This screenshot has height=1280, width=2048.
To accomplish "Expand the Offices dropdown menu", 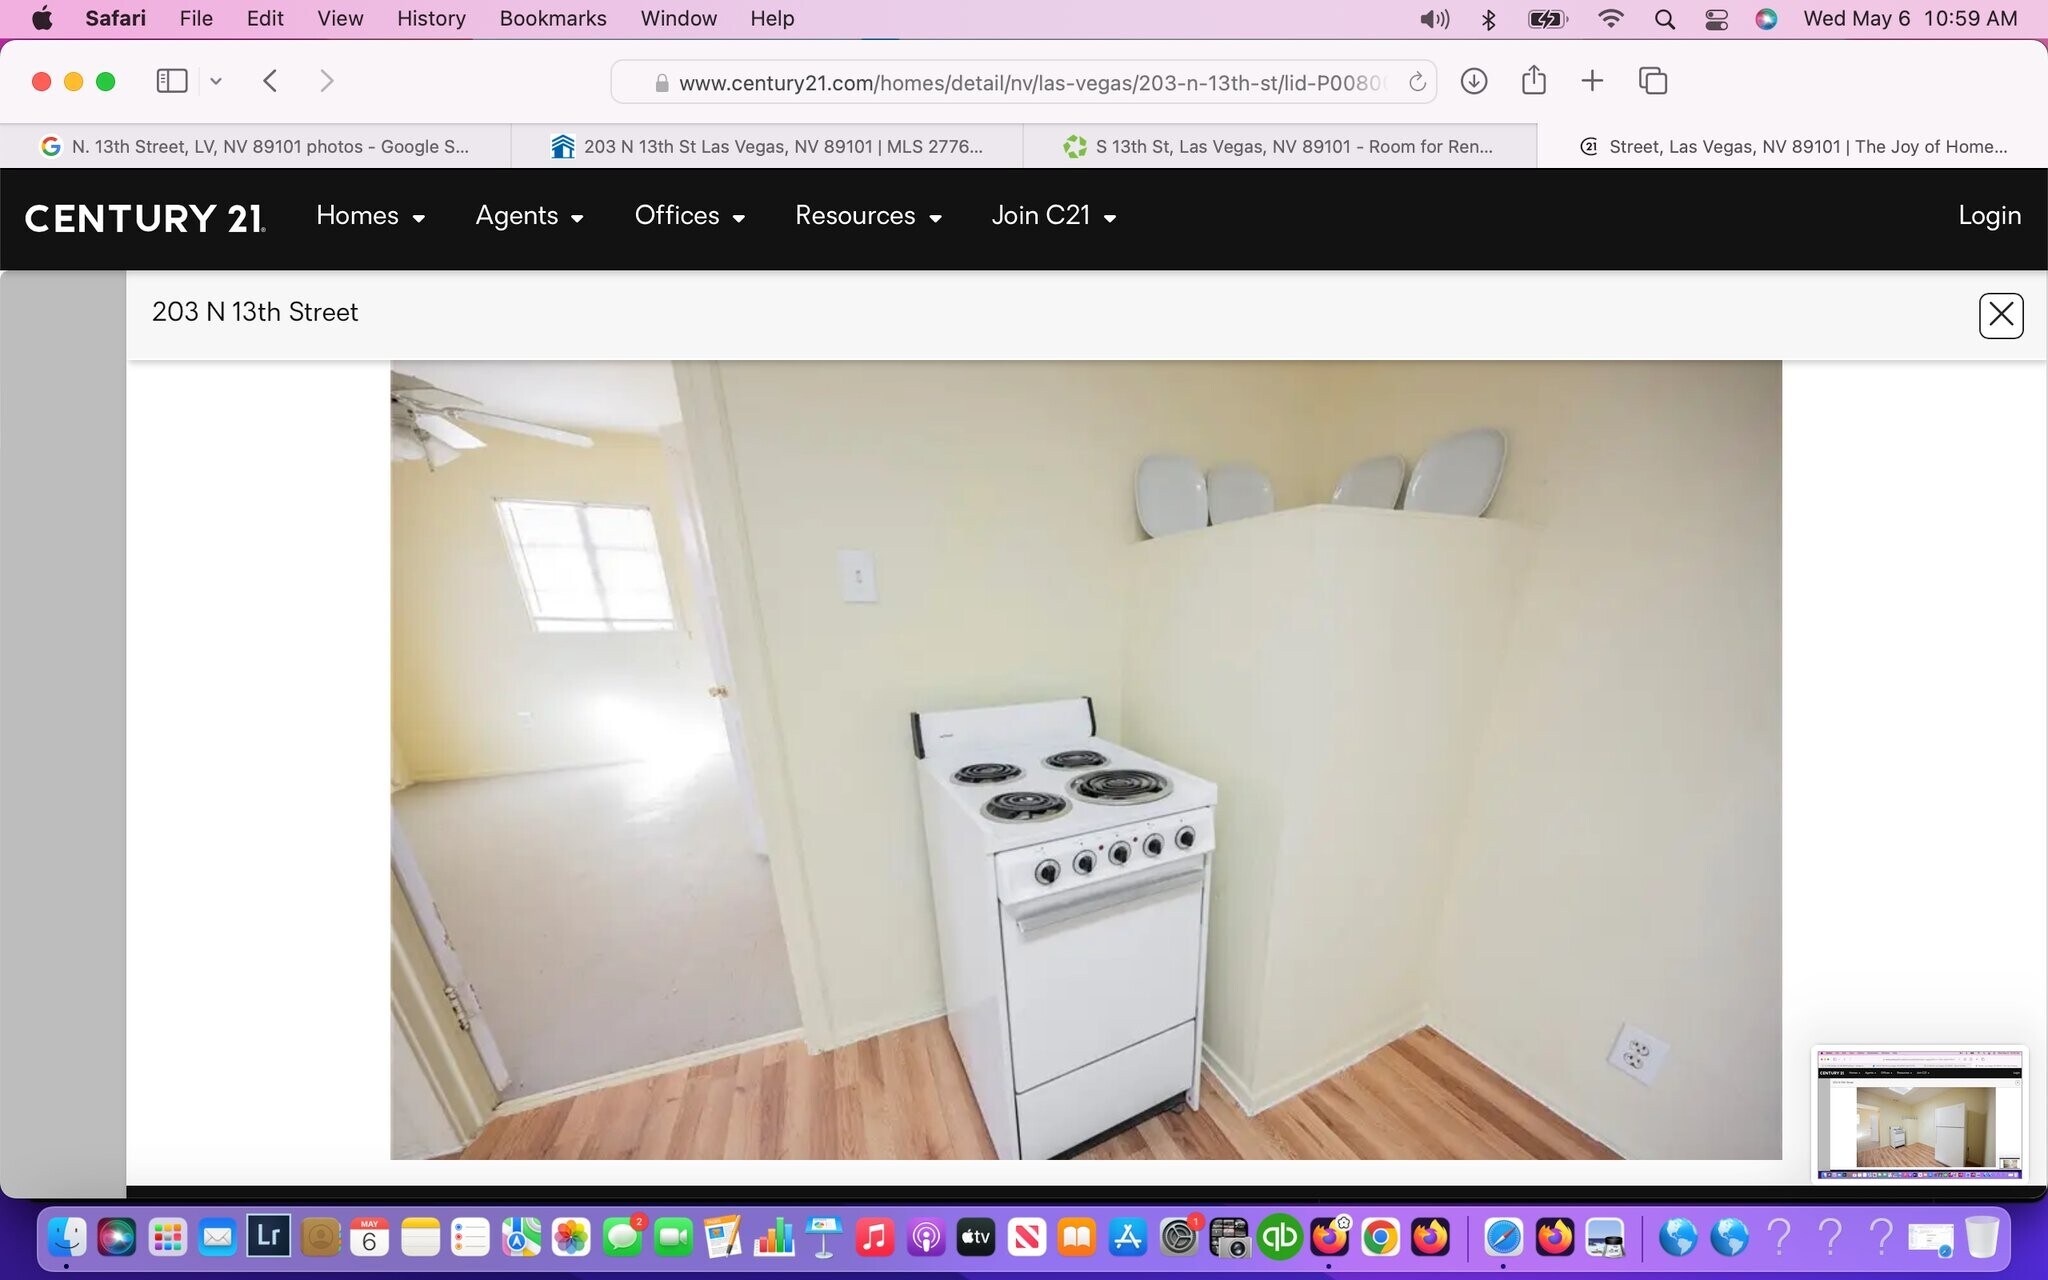I will (x=689, y=216).
